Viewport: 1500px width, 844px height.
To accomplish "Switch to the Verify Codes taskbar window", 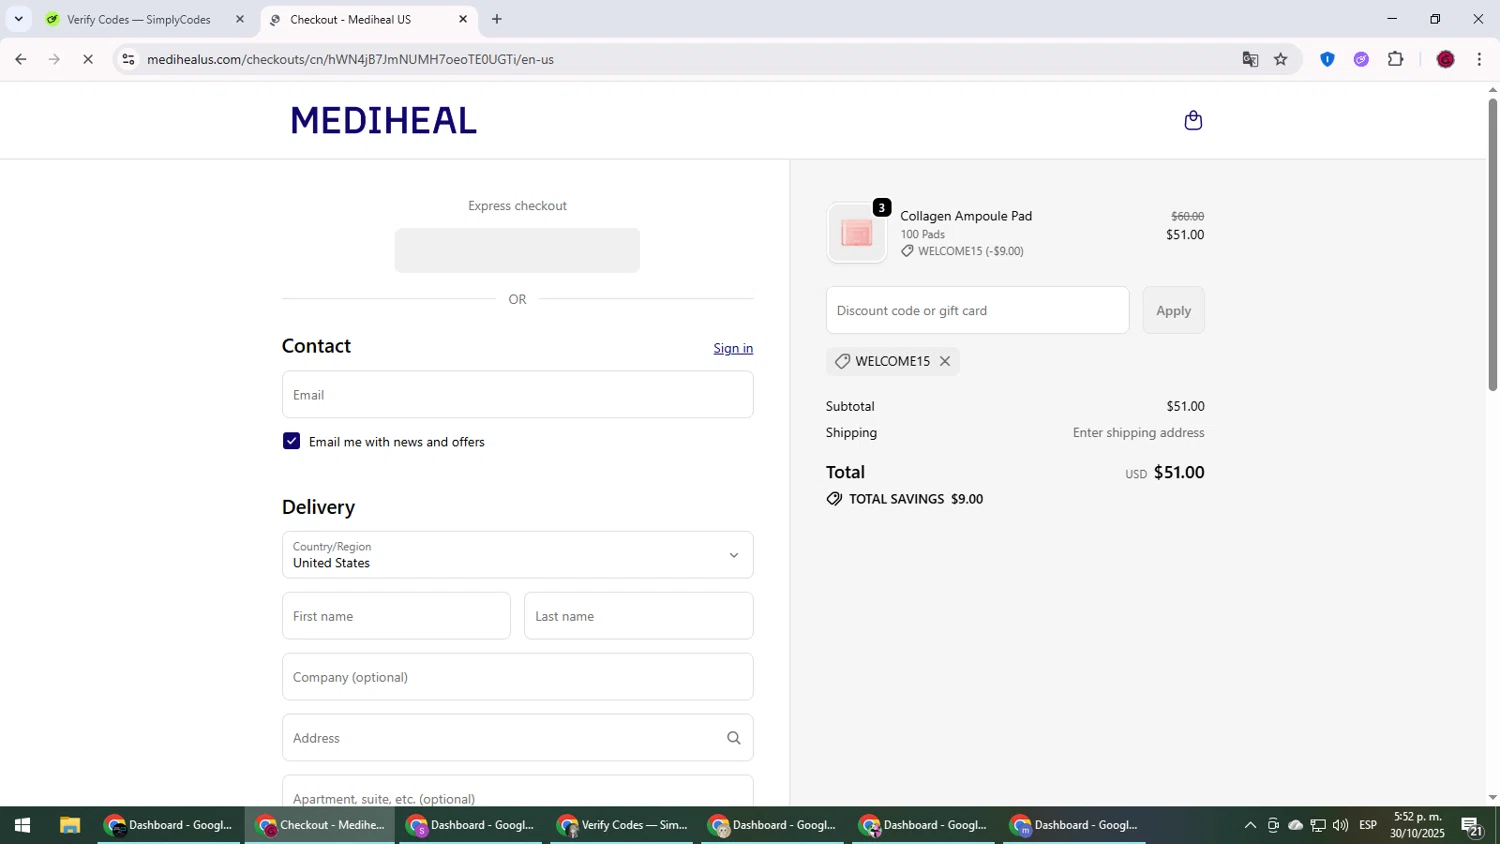I will pyautogui.click(x=621, y=825).
